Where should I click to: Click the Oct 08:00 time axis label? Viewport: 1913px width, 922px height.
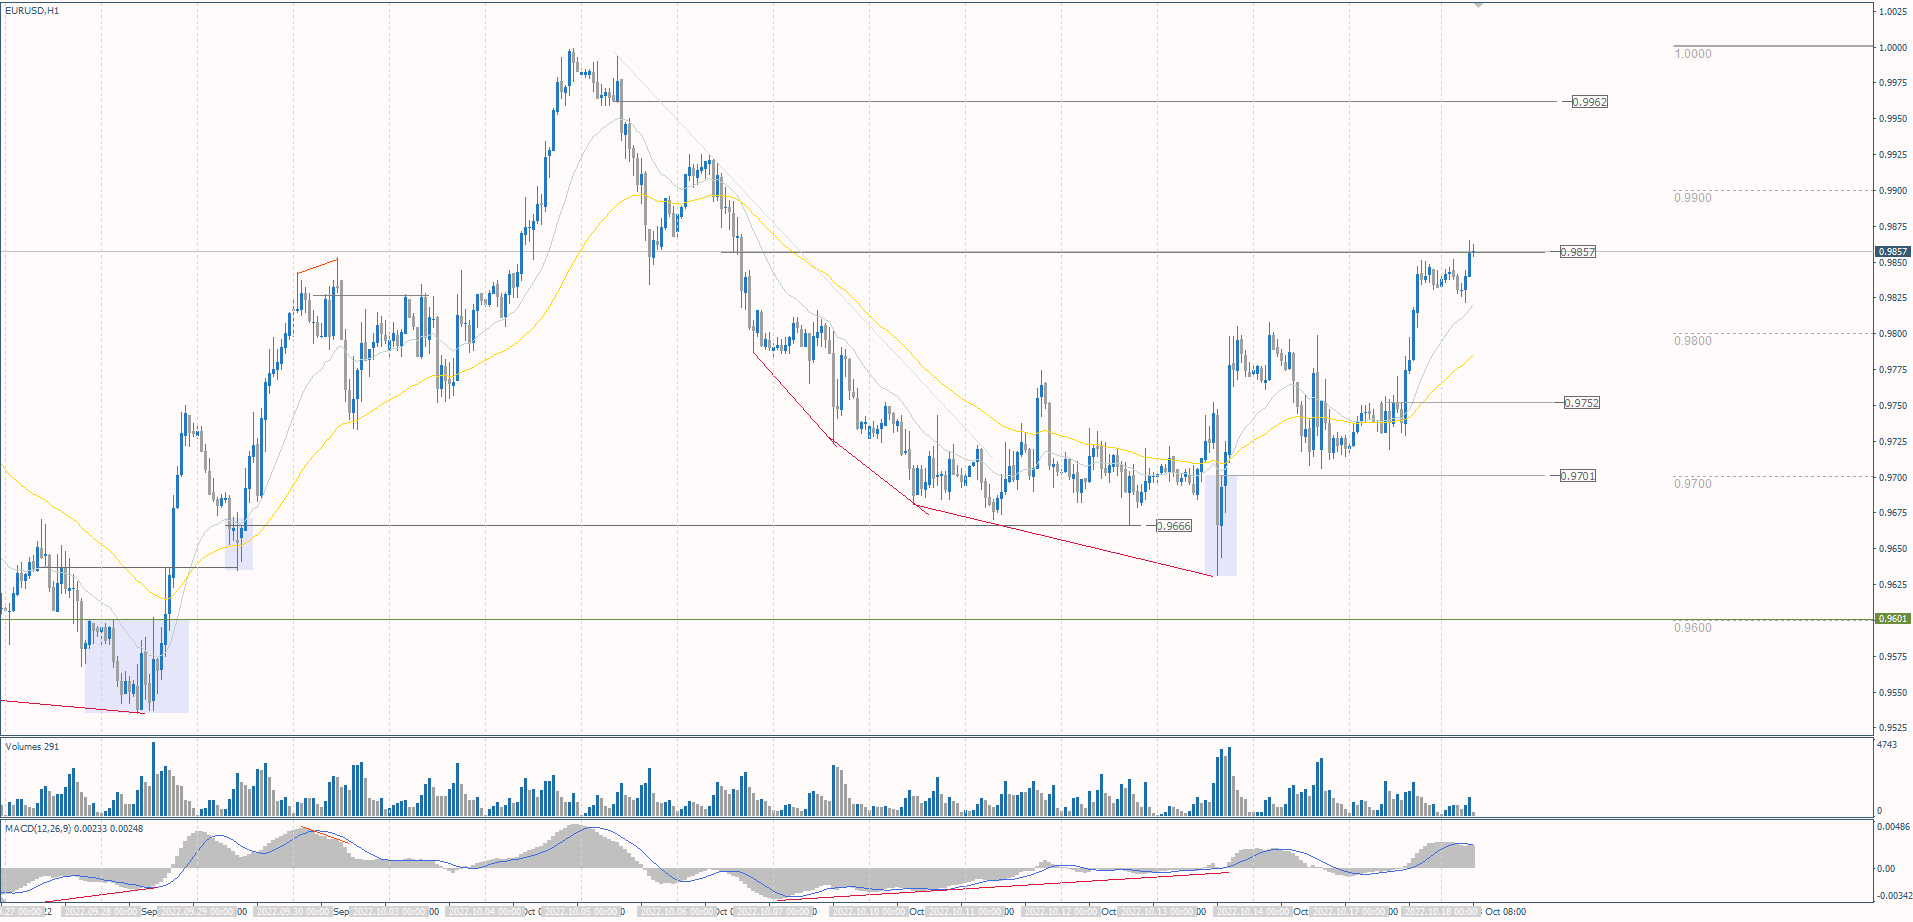(x=1505, y=912)
